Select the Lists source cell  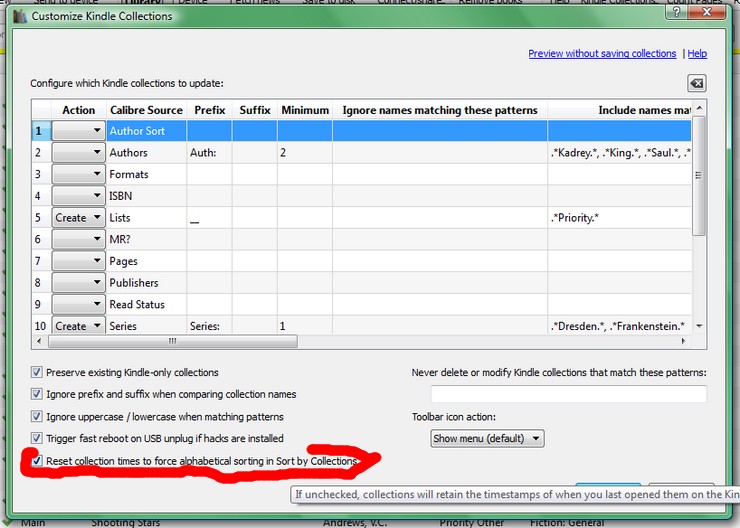pyautogui.click(x=146, y=218)
